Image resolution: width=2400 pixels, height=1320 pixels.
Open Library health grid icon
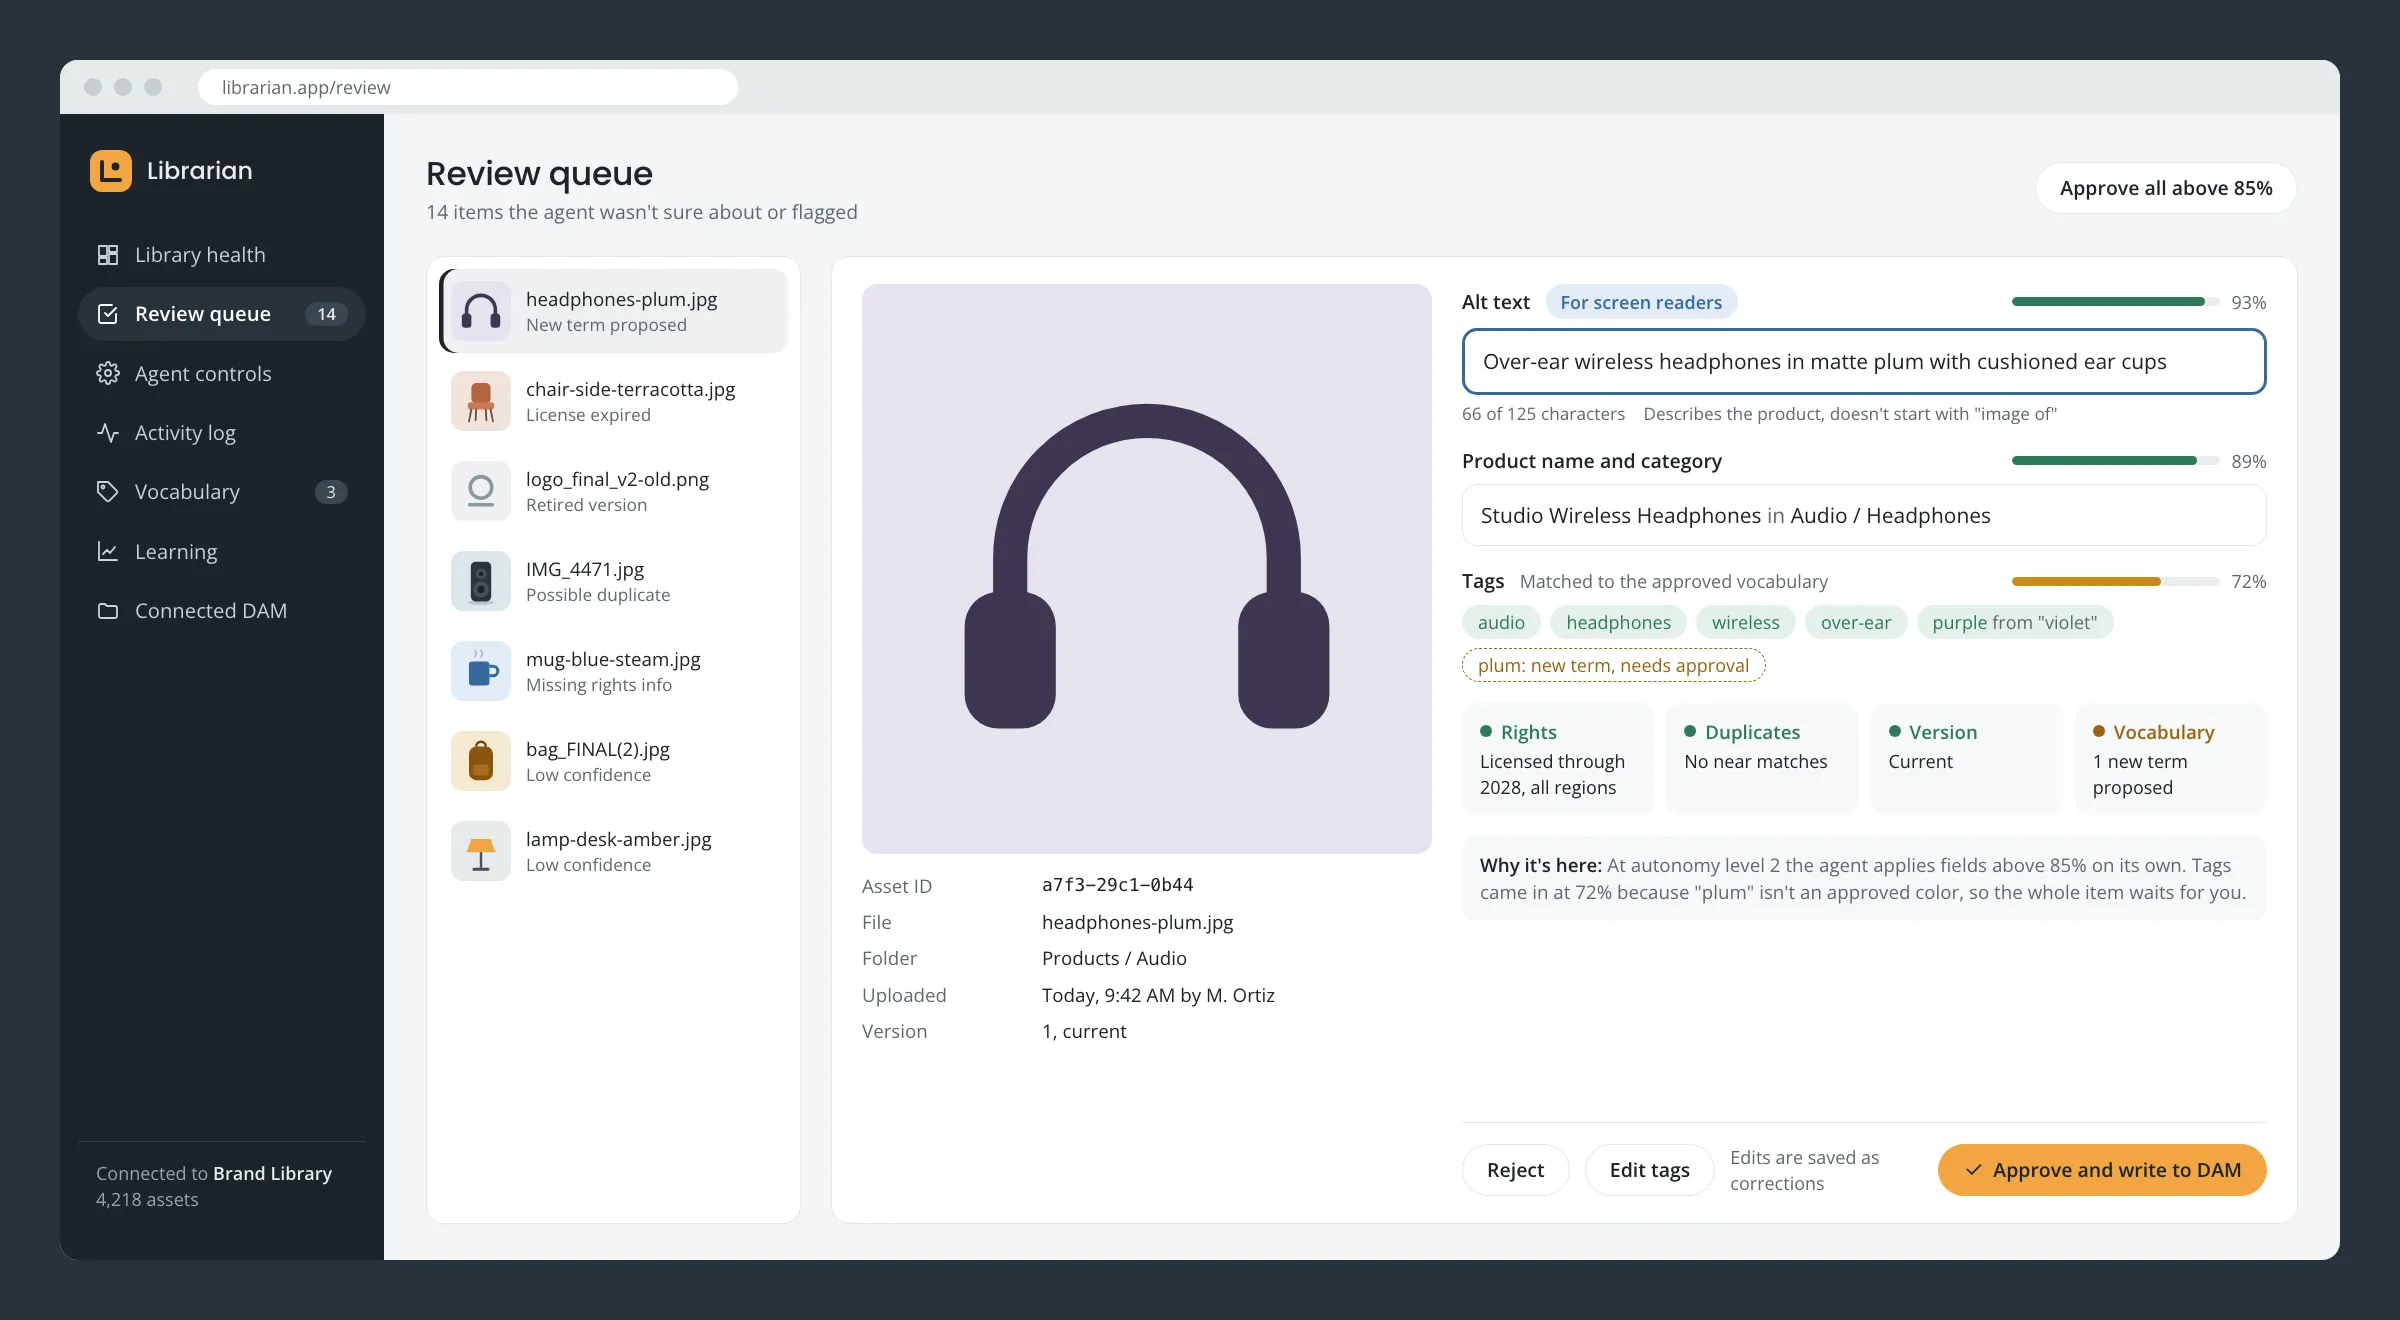point(108,255)
